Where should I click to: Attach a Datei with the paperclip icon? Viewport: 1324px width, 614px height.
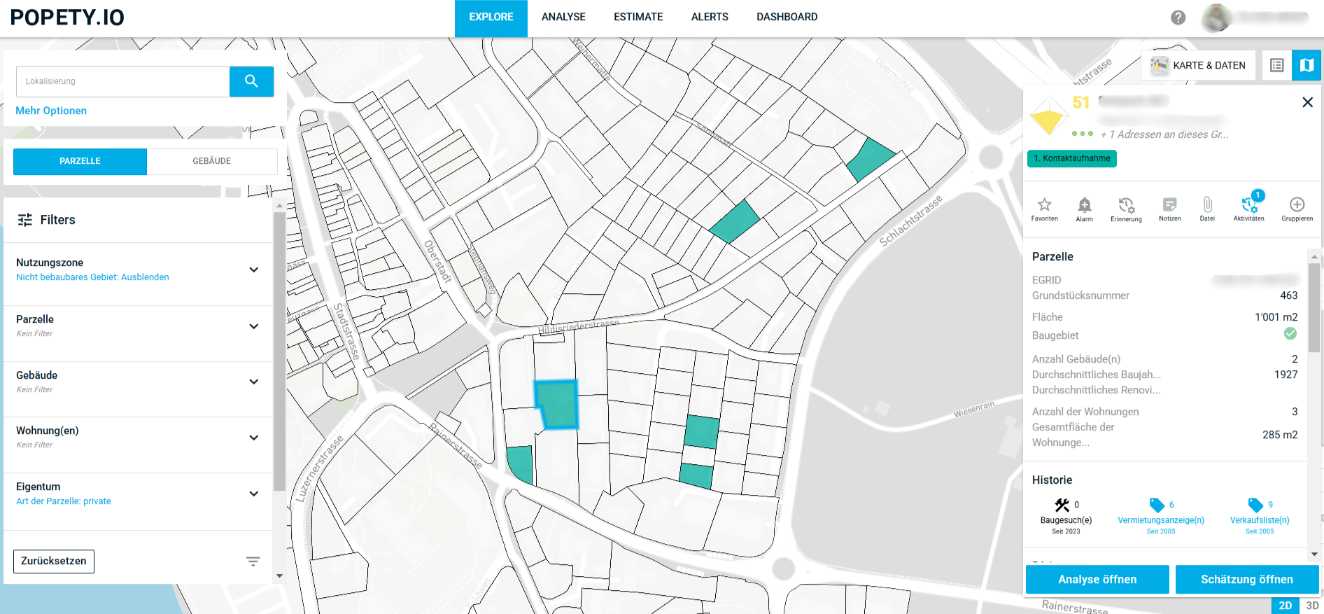pos(1207,204)
